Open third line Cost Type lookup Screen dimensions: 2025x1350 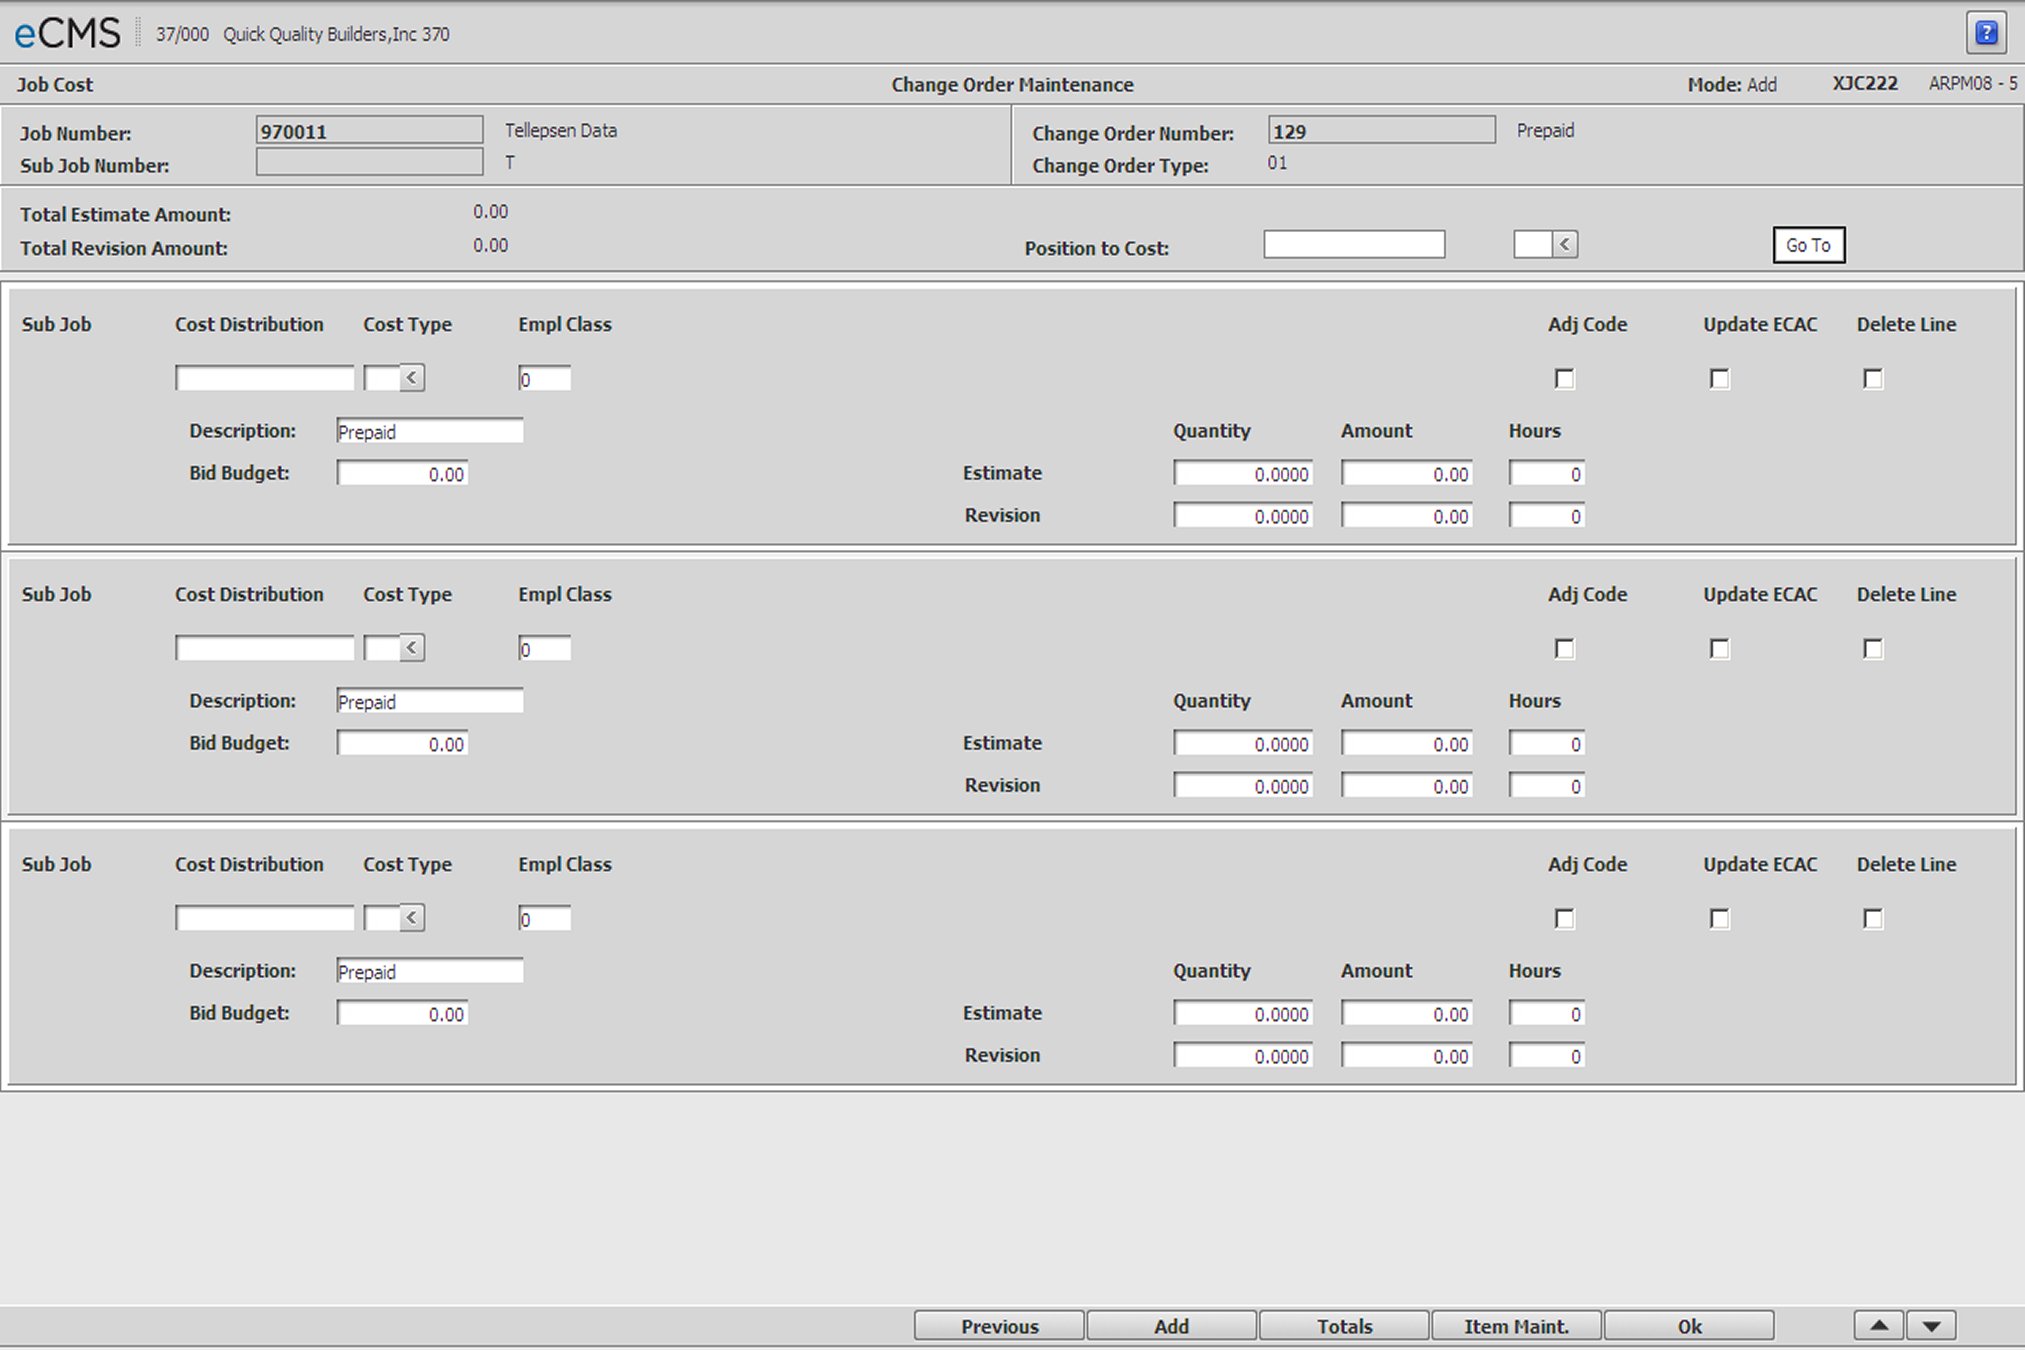pos(412,918)
